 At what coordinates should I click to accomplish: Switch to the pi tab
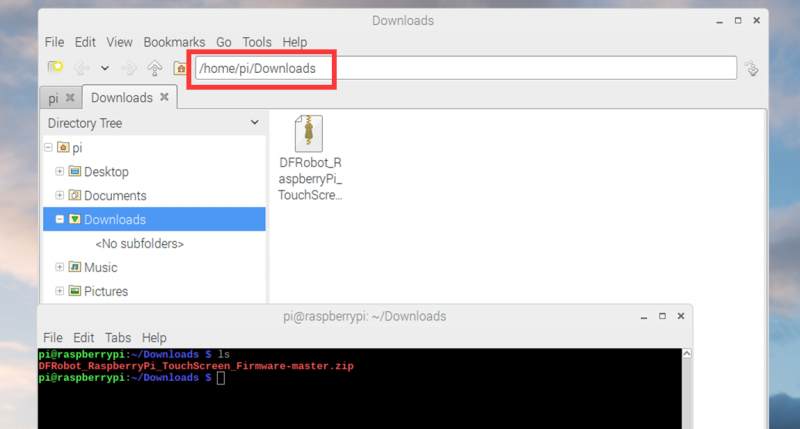[54, 98]
